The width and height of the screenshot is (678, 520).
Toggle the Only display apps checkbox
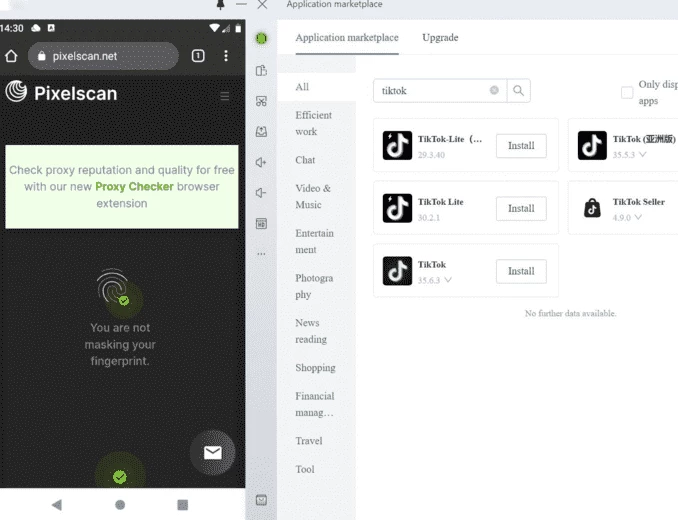627,93
